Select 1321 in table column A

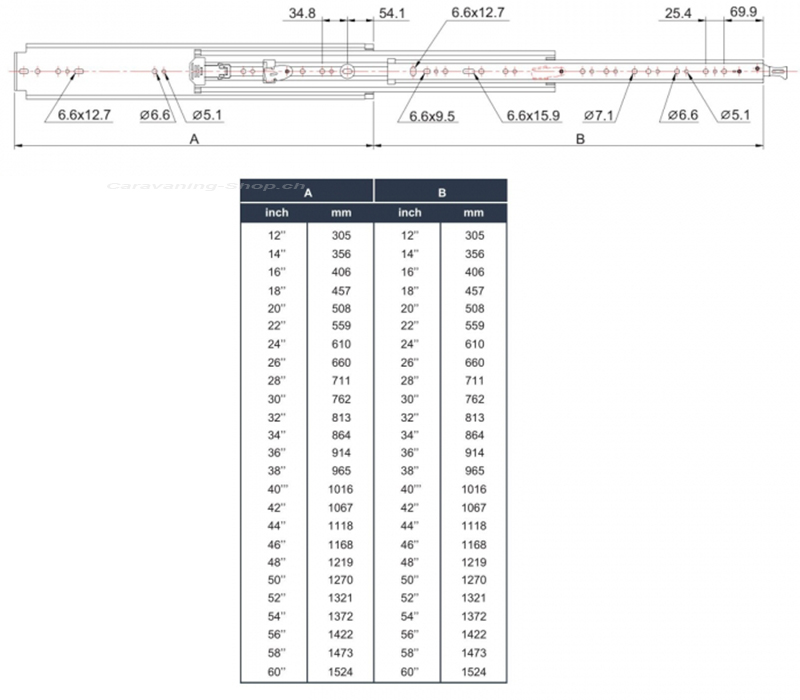(x=340, y=597)
